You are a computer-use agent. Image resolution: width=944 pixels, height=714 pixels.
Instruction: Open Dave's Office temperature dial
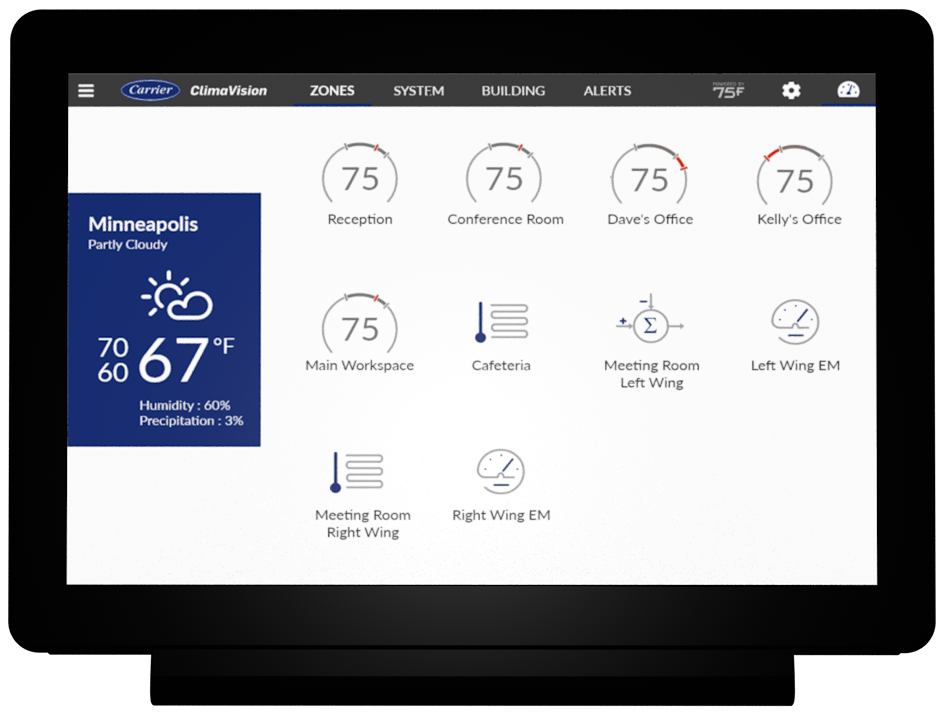649,177
